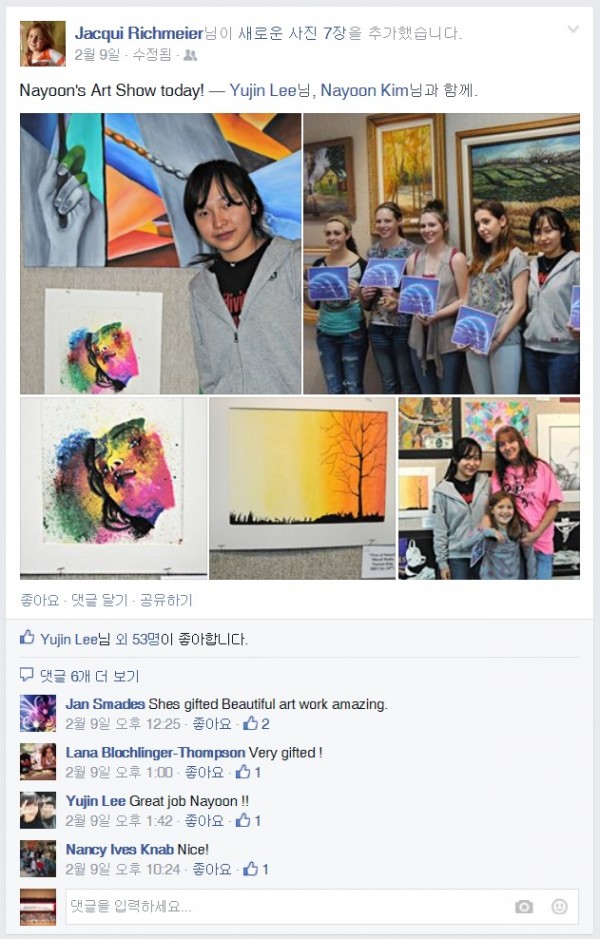Like the post with 좋아요
The width and height of the screenshot is (600, 939).
pos(40,600)
